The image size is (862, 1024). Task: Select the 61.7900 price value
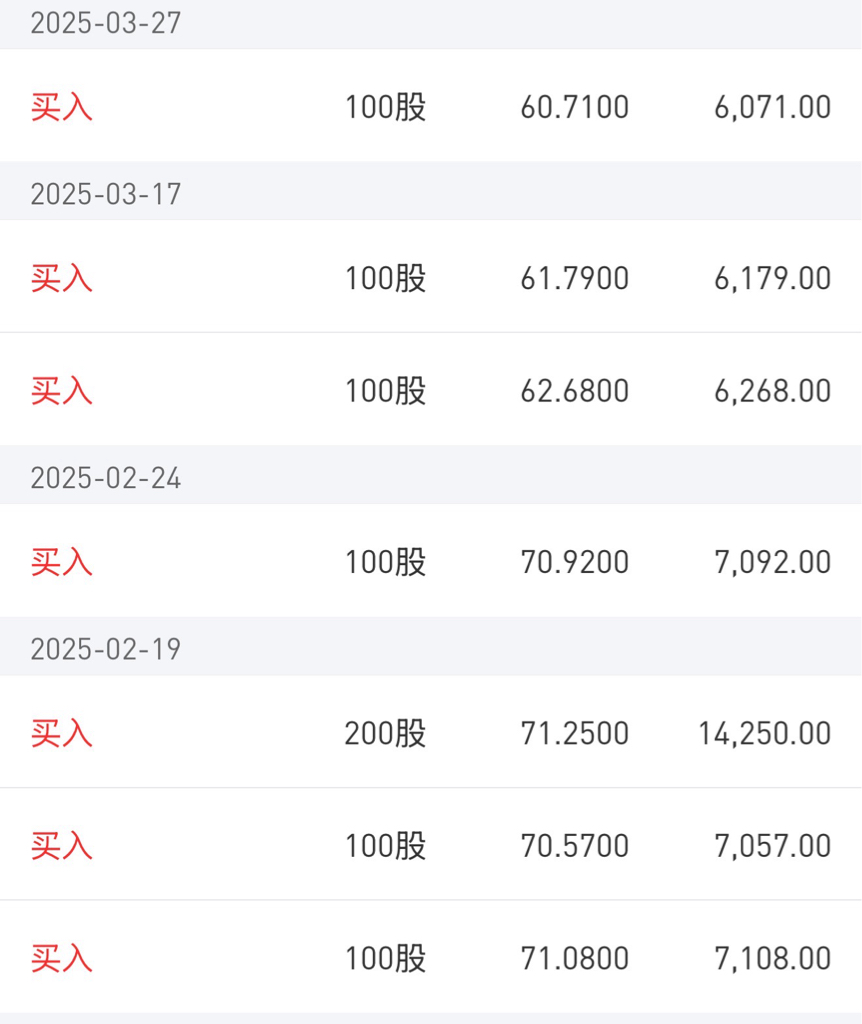tap(574, 278)
